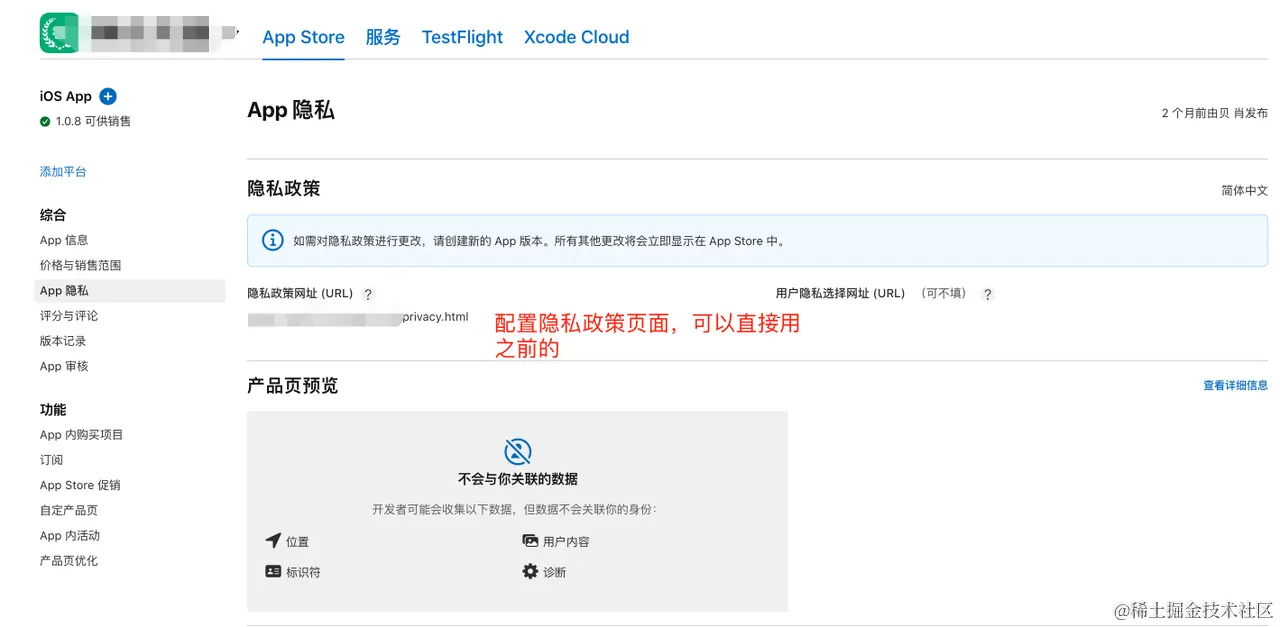Open App 内购买项目 in the sidebar
Viewport: 1280px width, 627px height.
pos(81,435)
